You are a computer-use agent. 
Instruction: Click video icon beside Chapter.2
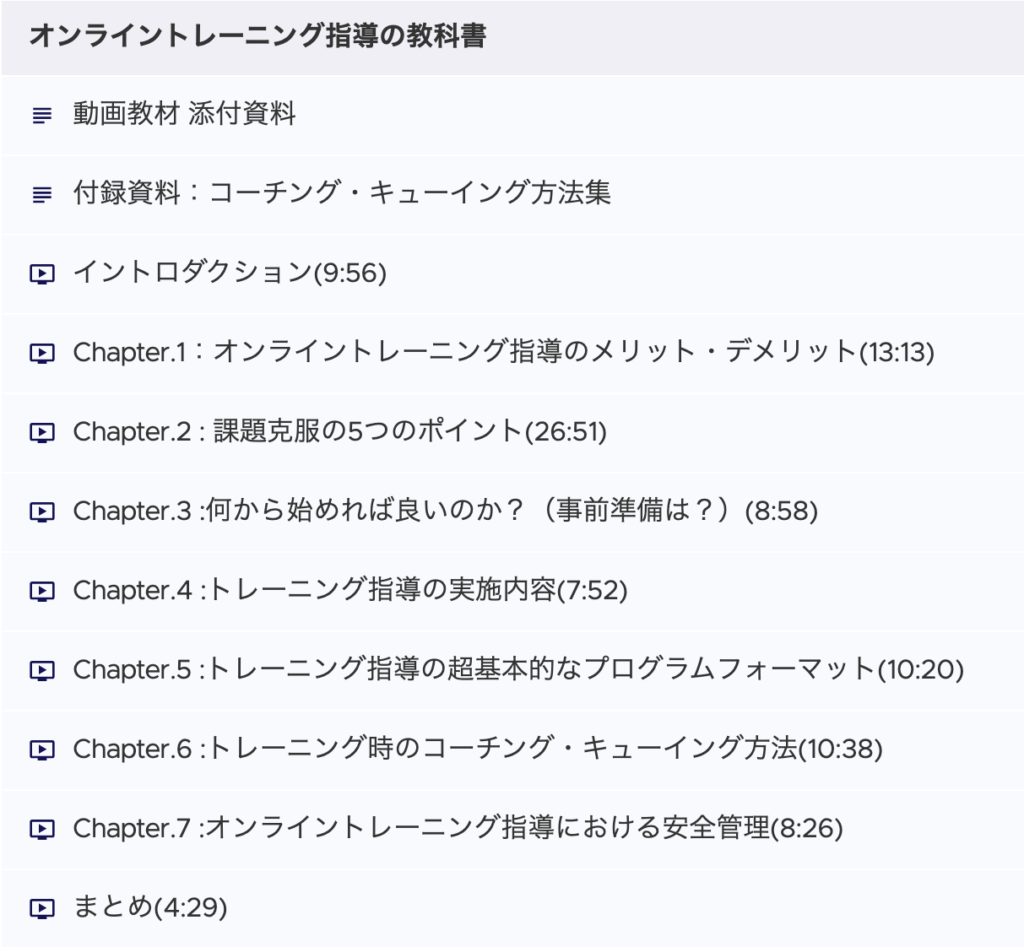[x=42, y=432]
